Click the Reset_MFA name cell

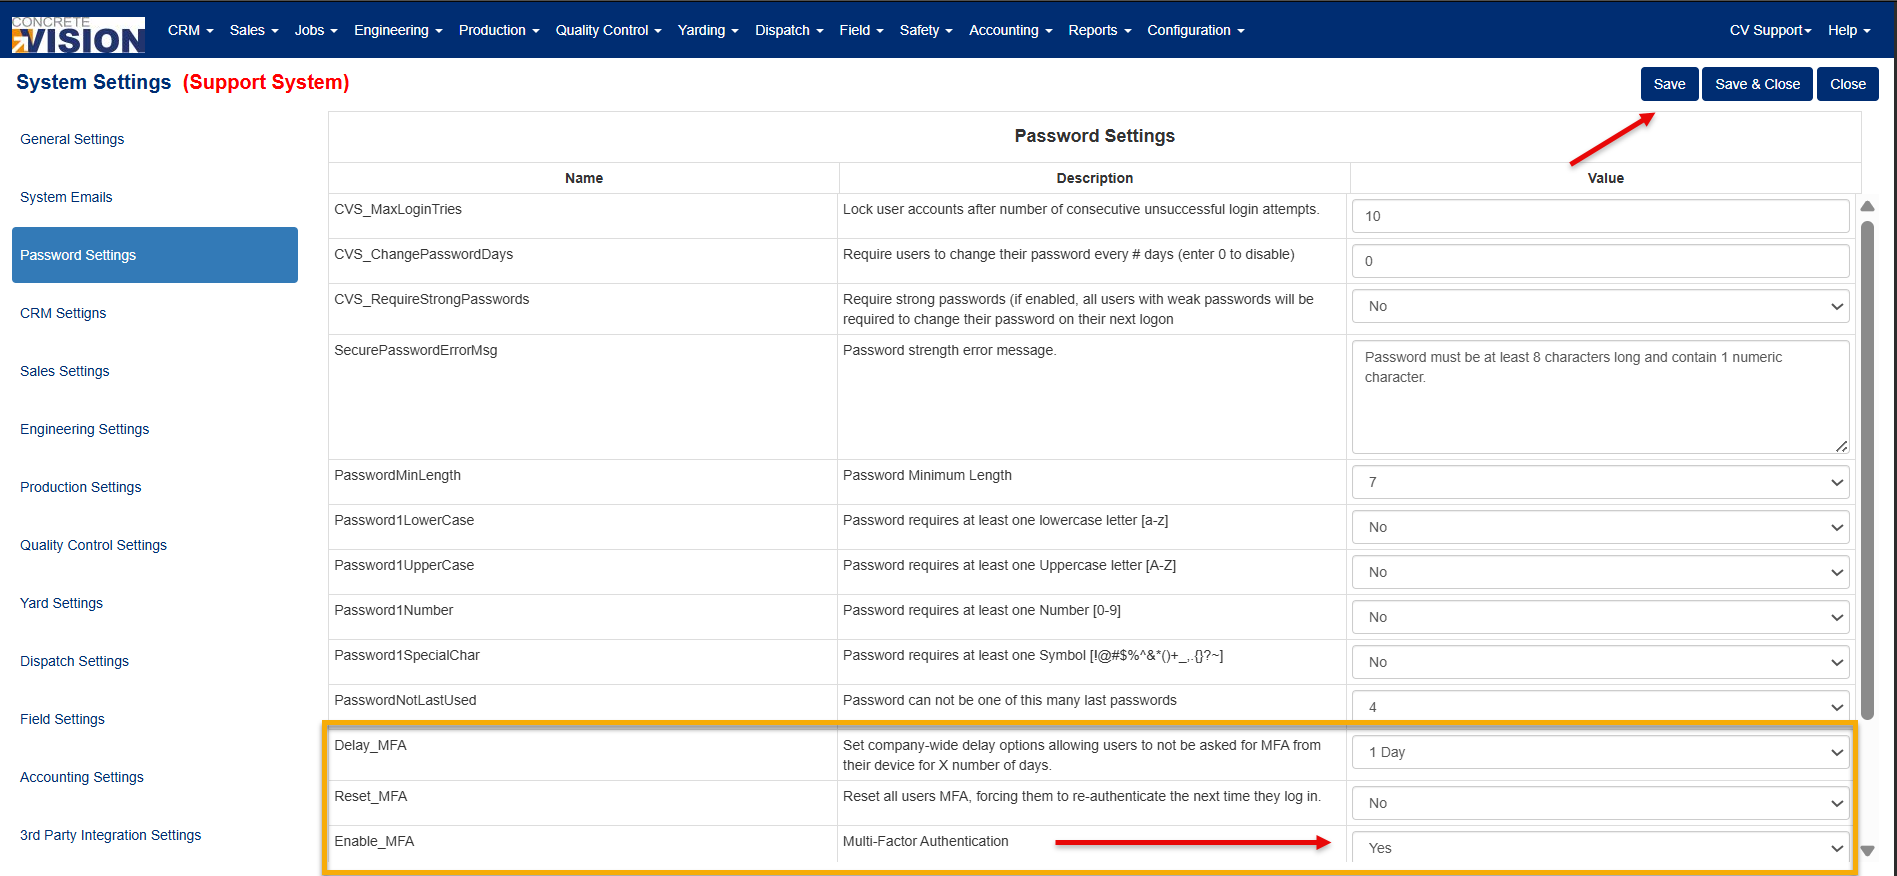pyautogui.click(x=583, y=803)
